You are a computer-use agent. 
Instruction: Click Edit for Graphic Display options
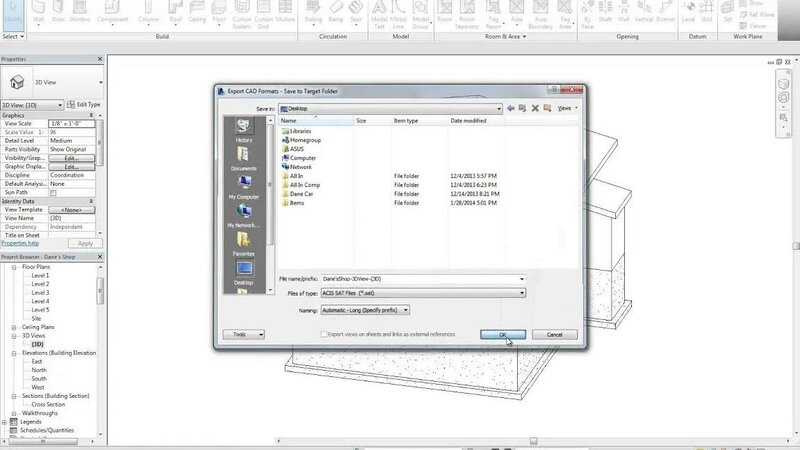(x=71, y=167)
